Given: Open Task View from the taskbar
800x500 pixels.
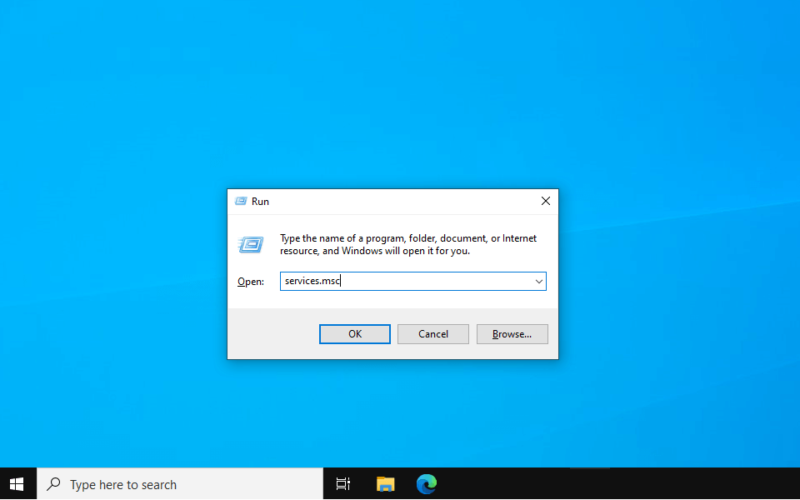Looking at the screenshot, I should click(x=343, y=484).
